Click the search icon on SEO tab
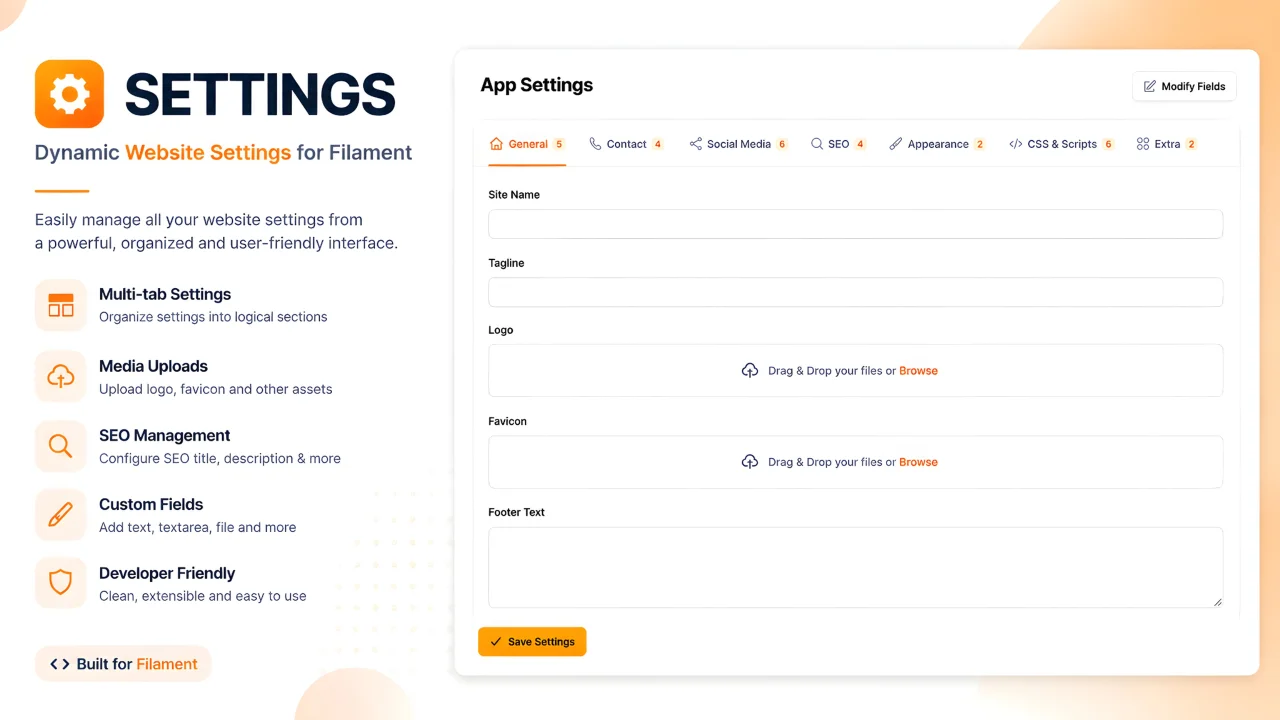 pyautogui.click(x=817, y=144)
